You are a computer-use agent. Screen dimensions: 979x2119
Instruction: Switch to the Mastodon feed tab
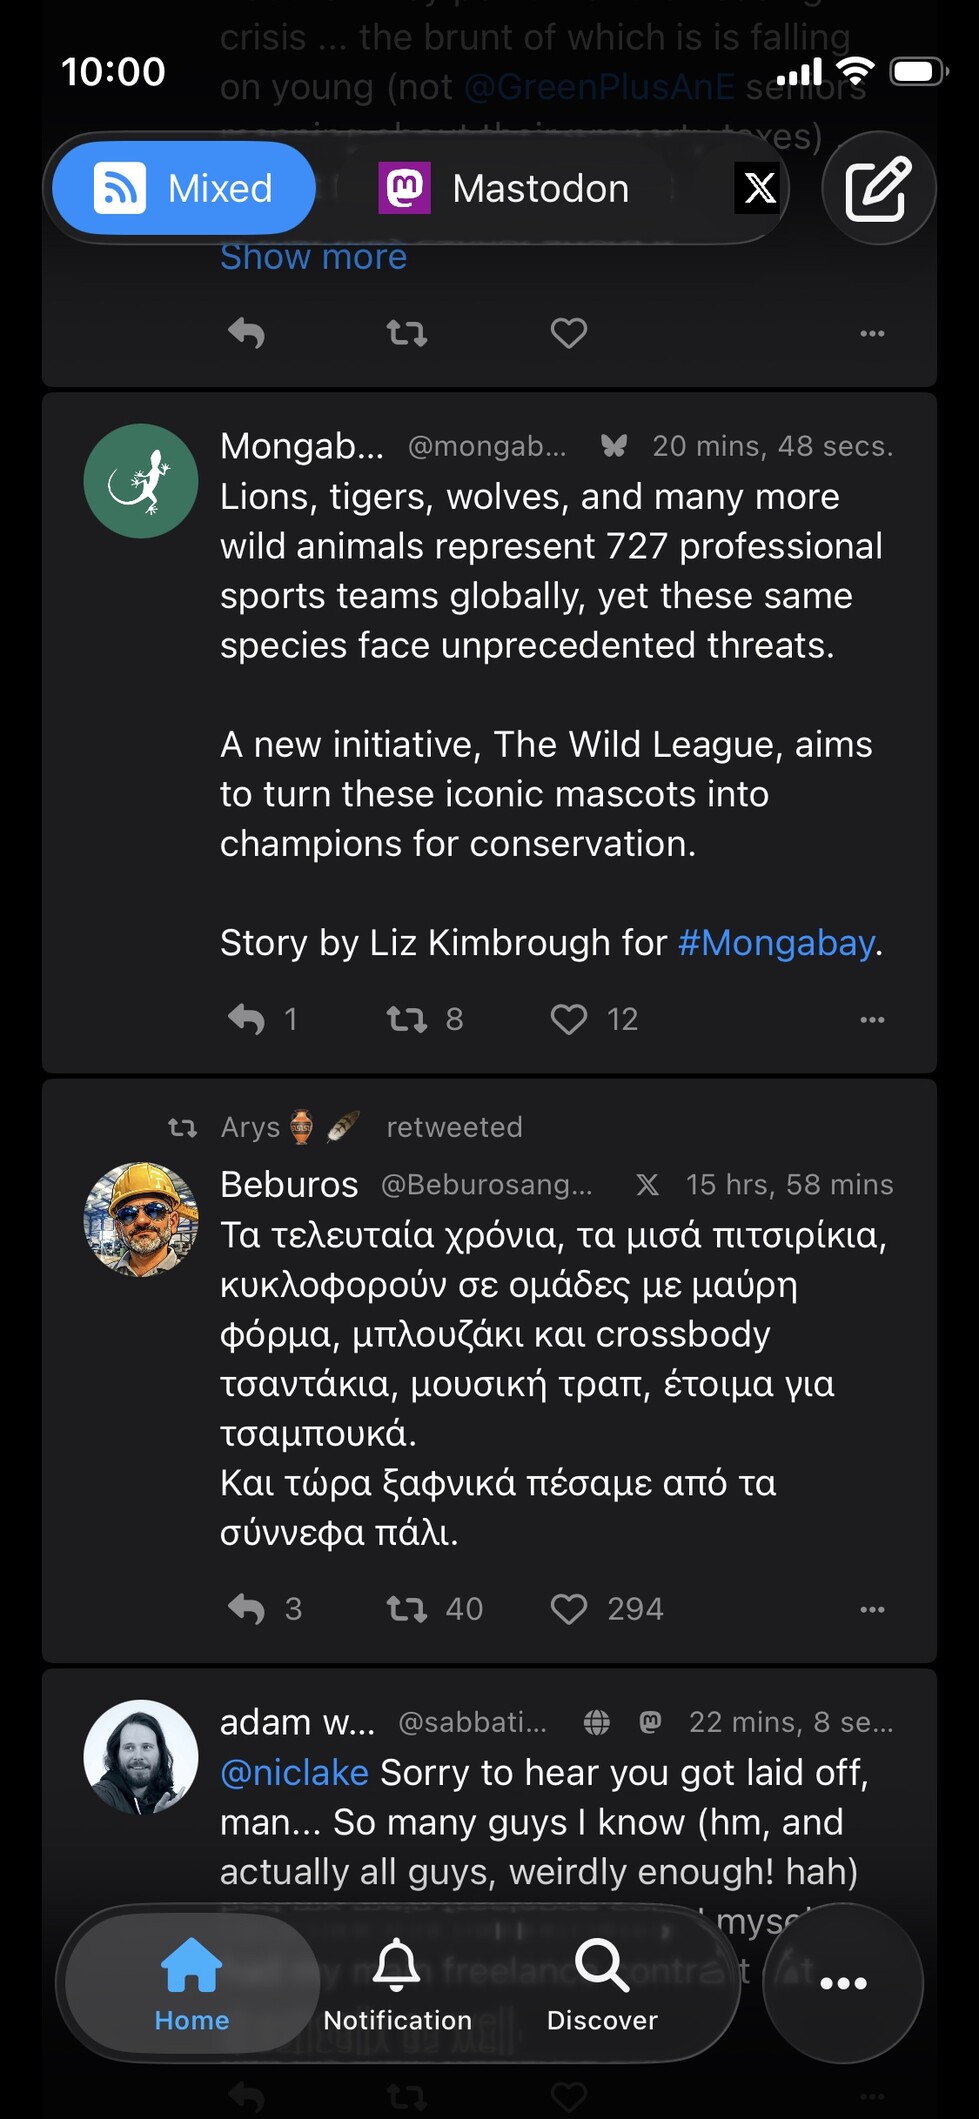[x=505, y=188]
